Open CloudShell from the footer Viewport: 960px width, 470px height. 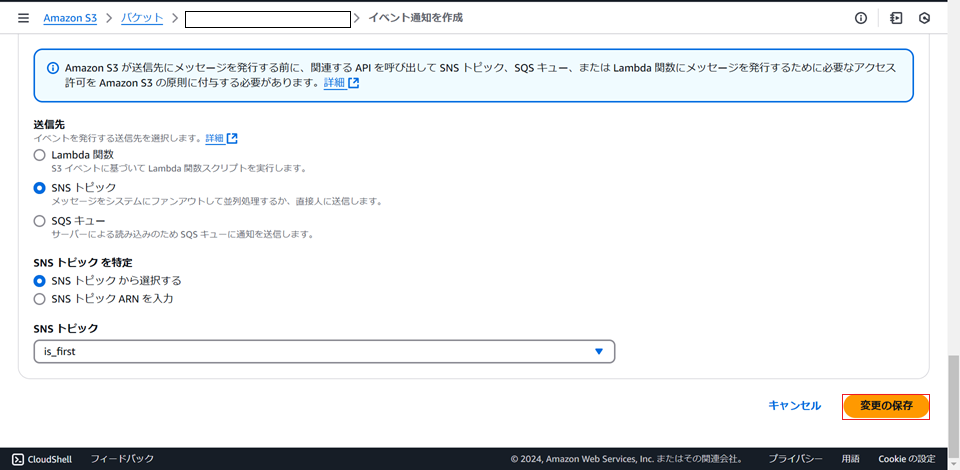[43, 458]
